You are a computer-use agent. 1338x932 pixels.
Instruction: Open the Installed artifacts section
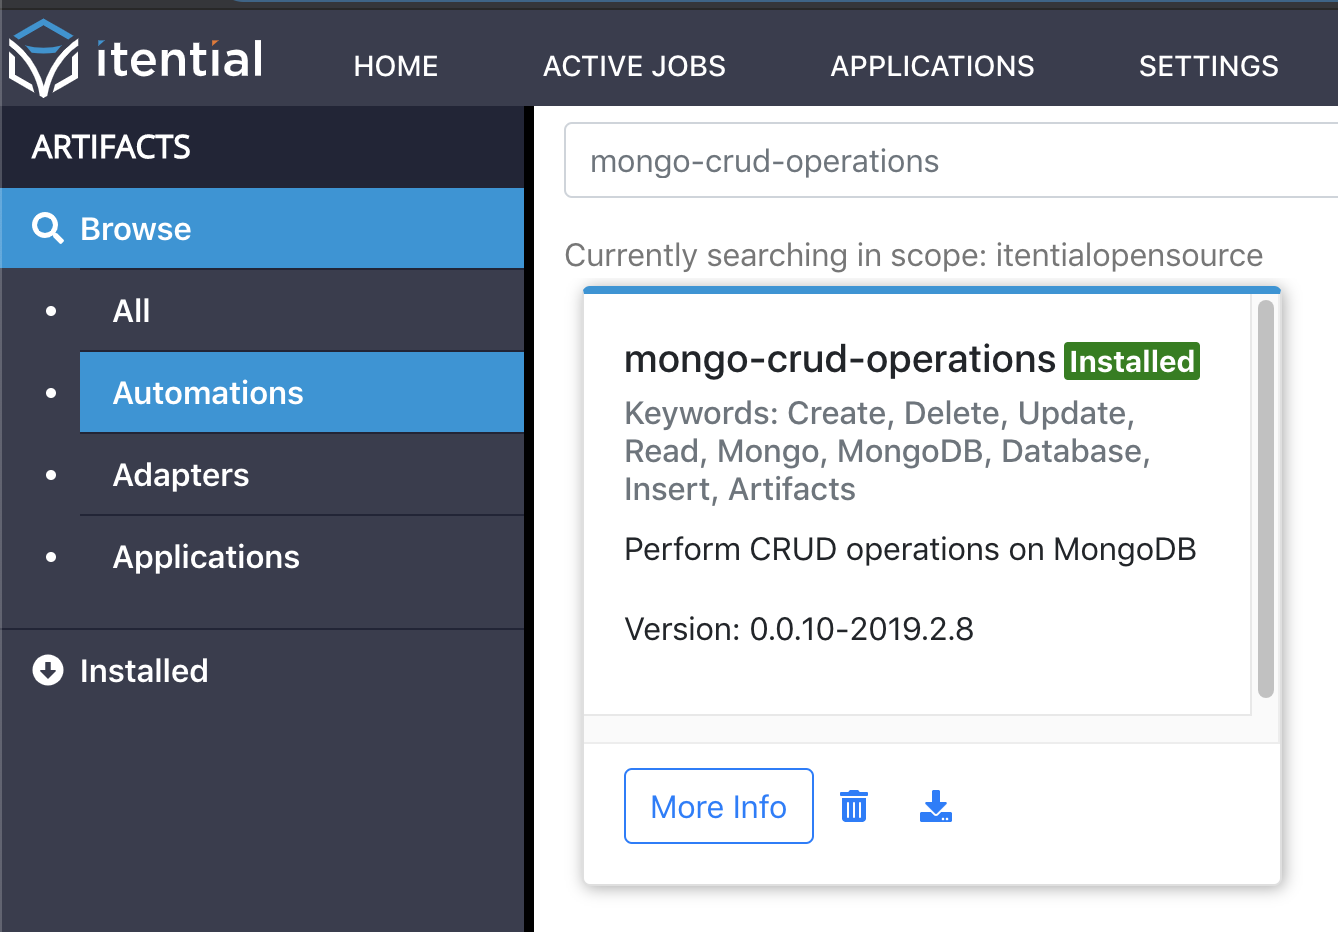[x=262, y=670]
